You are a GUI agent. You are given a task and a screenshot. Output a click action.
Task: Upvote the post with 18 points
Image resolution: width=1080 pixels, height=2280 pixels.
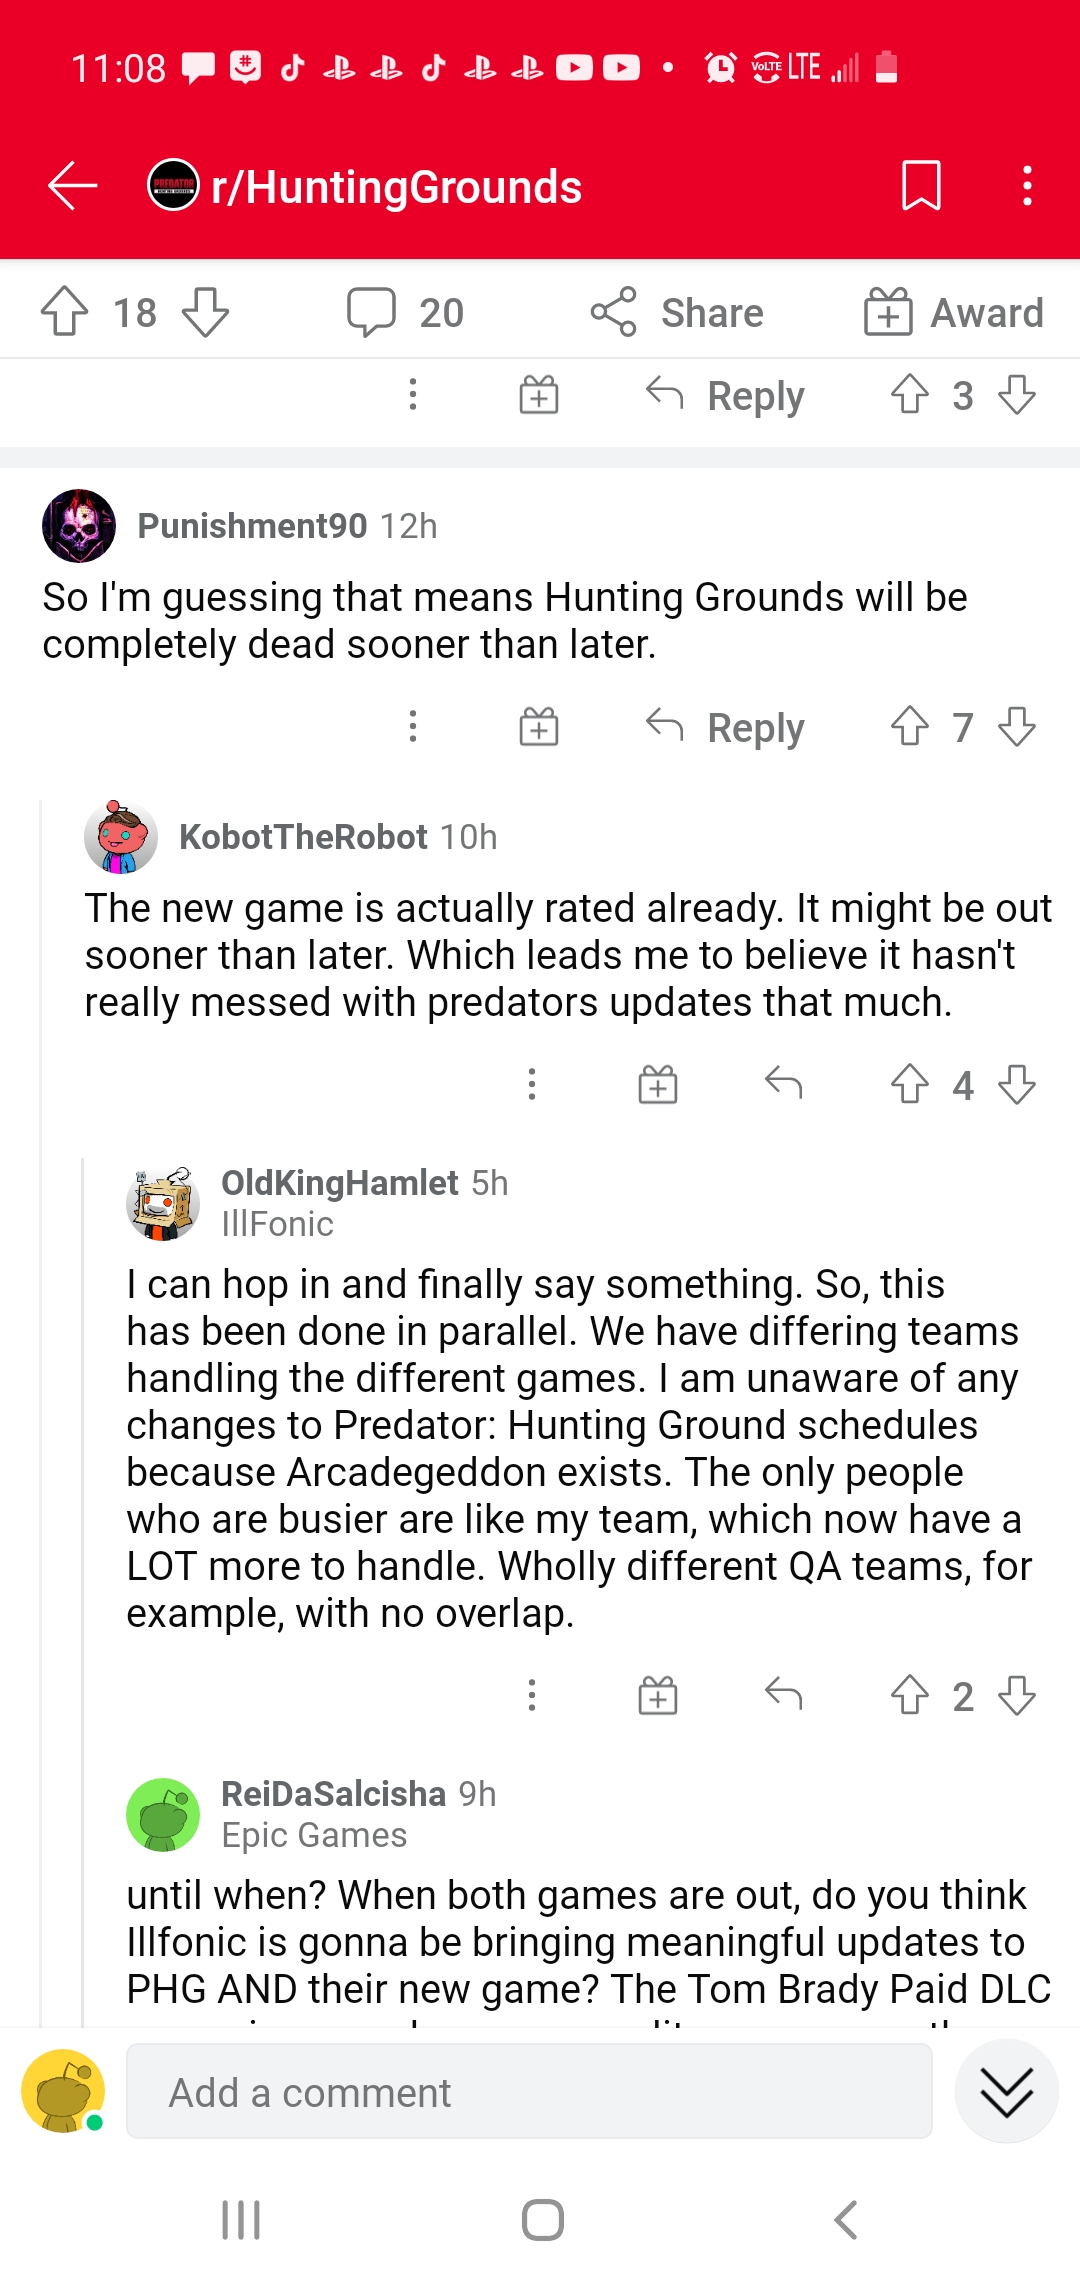pyautogui.click(x=65, y=312)
